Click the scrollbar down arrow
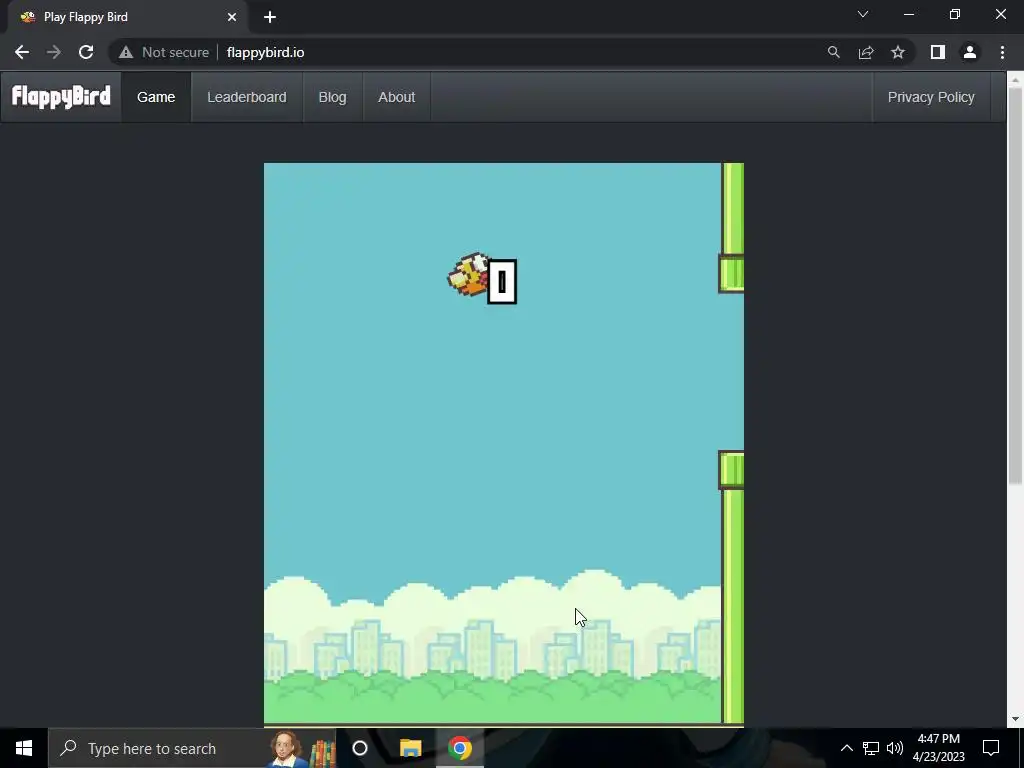 click(1015, 719)
